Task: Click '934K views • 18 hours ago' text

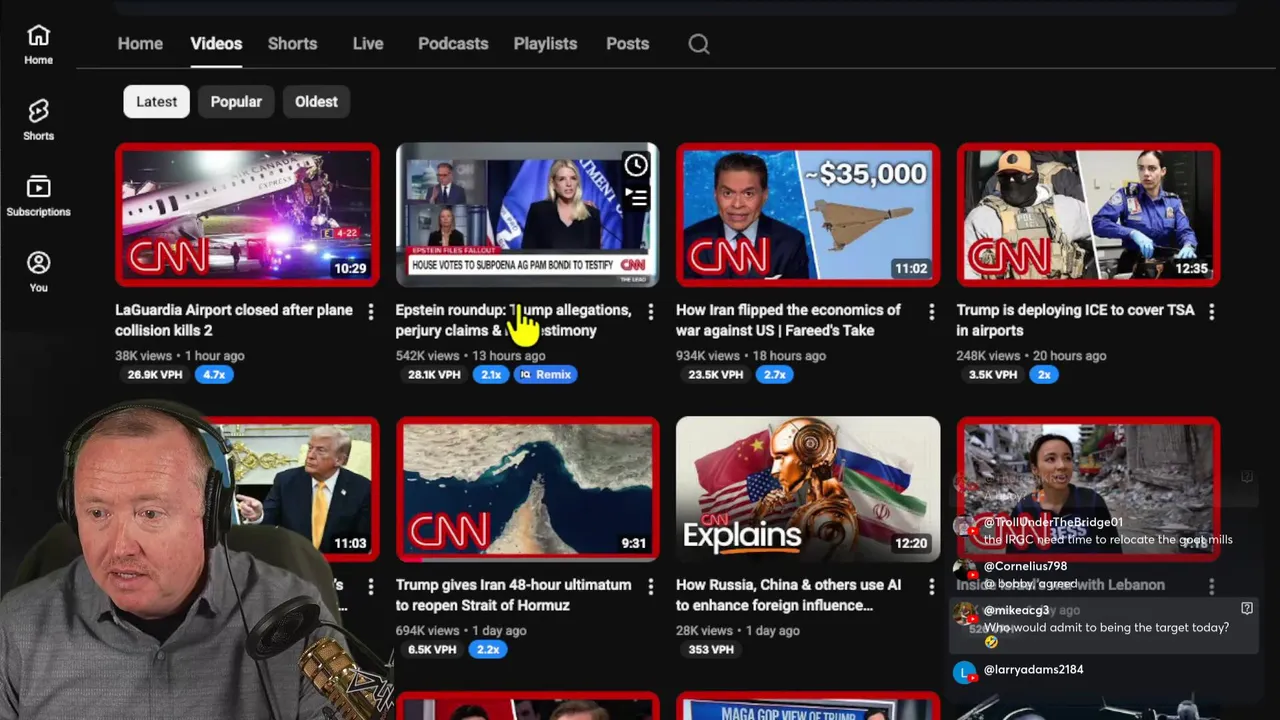Action: [x=751, y=355]
